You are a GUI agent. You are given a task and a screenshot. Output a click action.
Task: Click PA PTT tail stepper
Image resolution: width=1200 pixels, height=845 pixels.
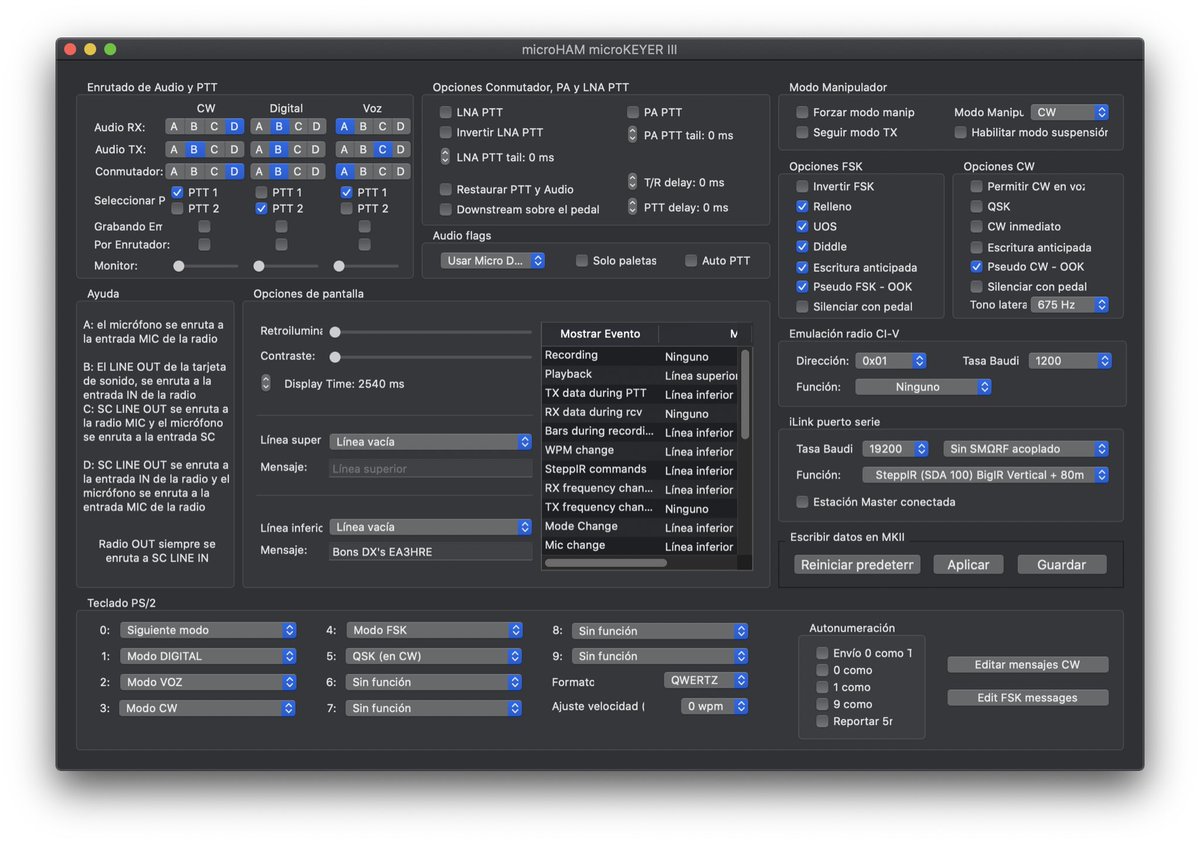632,135
